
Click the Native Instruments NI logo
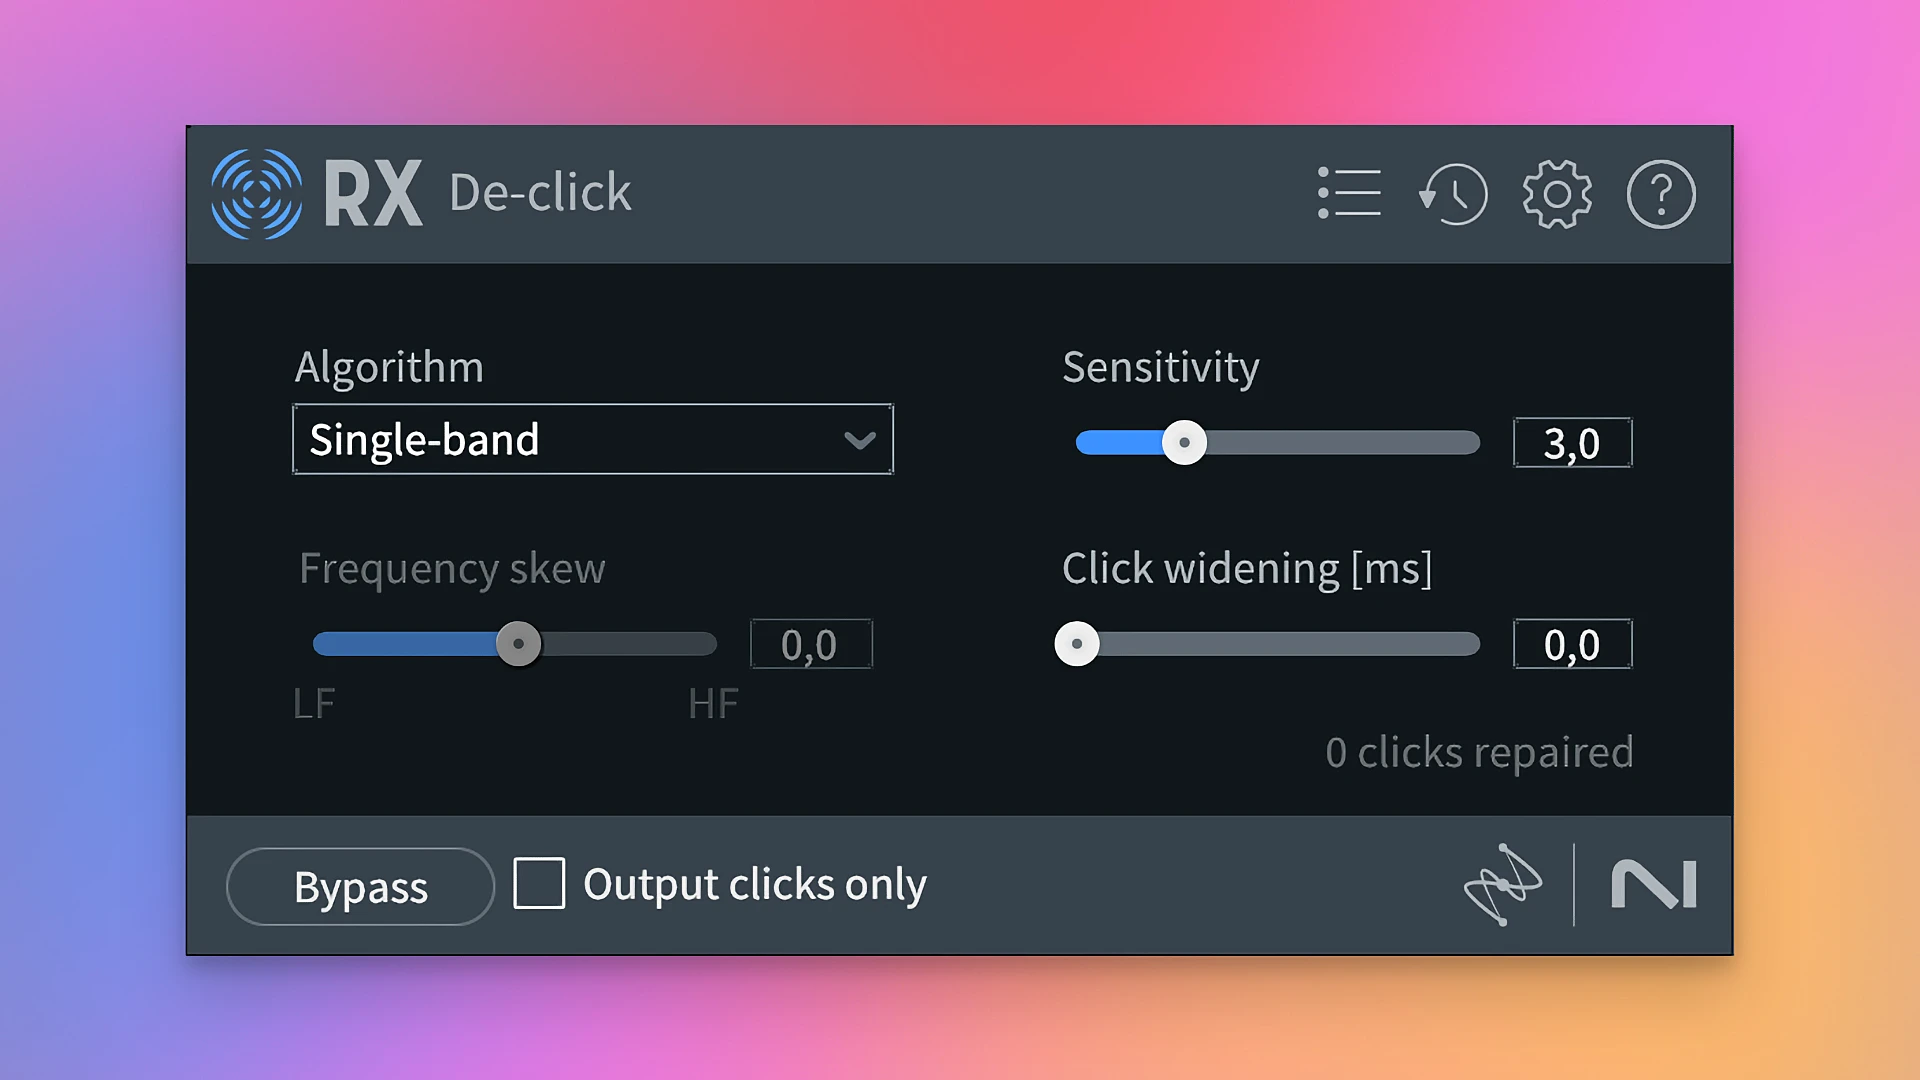point(1654,885)
